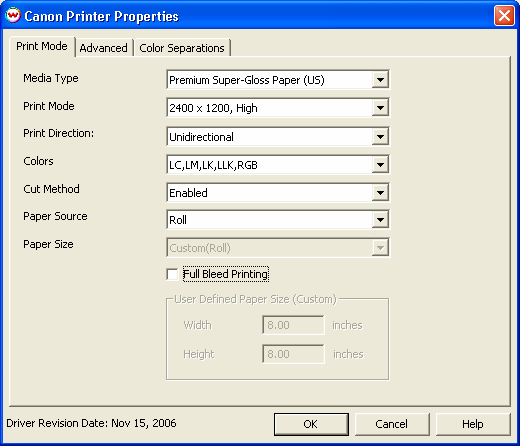
Task: Switch to the Advanced tab
Action: (x=103, y=48)
